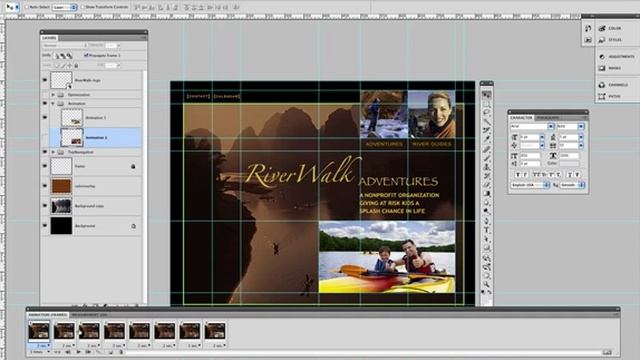Toggle Faux Bold in Character panel
640x360 pixels.
[x=518, y=175]
